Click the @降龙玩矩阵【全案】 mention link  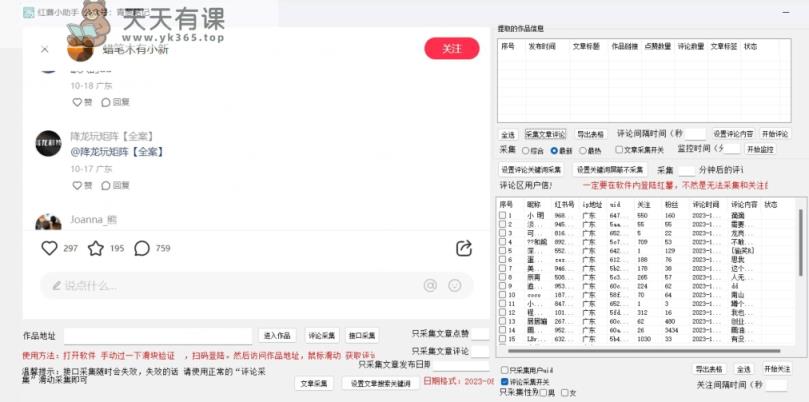[117, 152]
